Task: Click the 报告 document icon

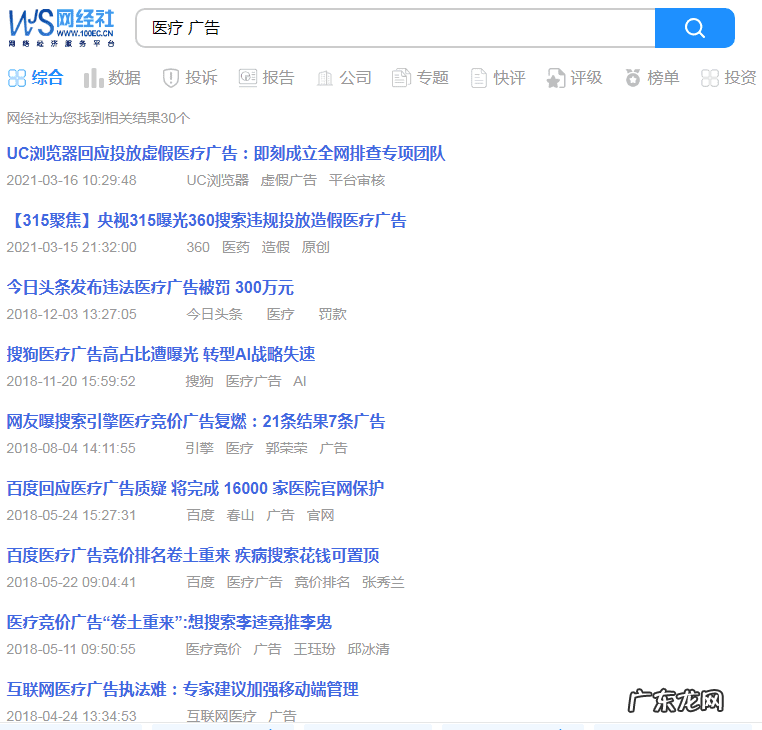Action: tap(248, 78)
